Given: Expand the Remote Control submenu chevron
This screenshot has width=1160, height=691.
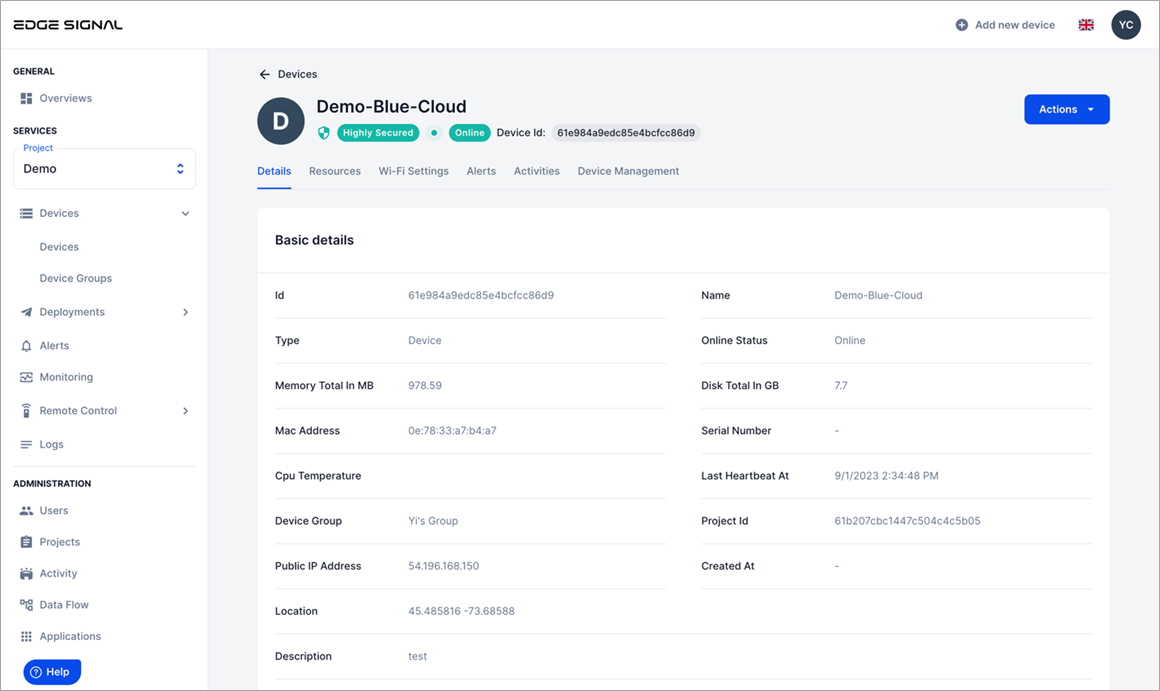Looking at the screenshot, I should pos(186,411).
